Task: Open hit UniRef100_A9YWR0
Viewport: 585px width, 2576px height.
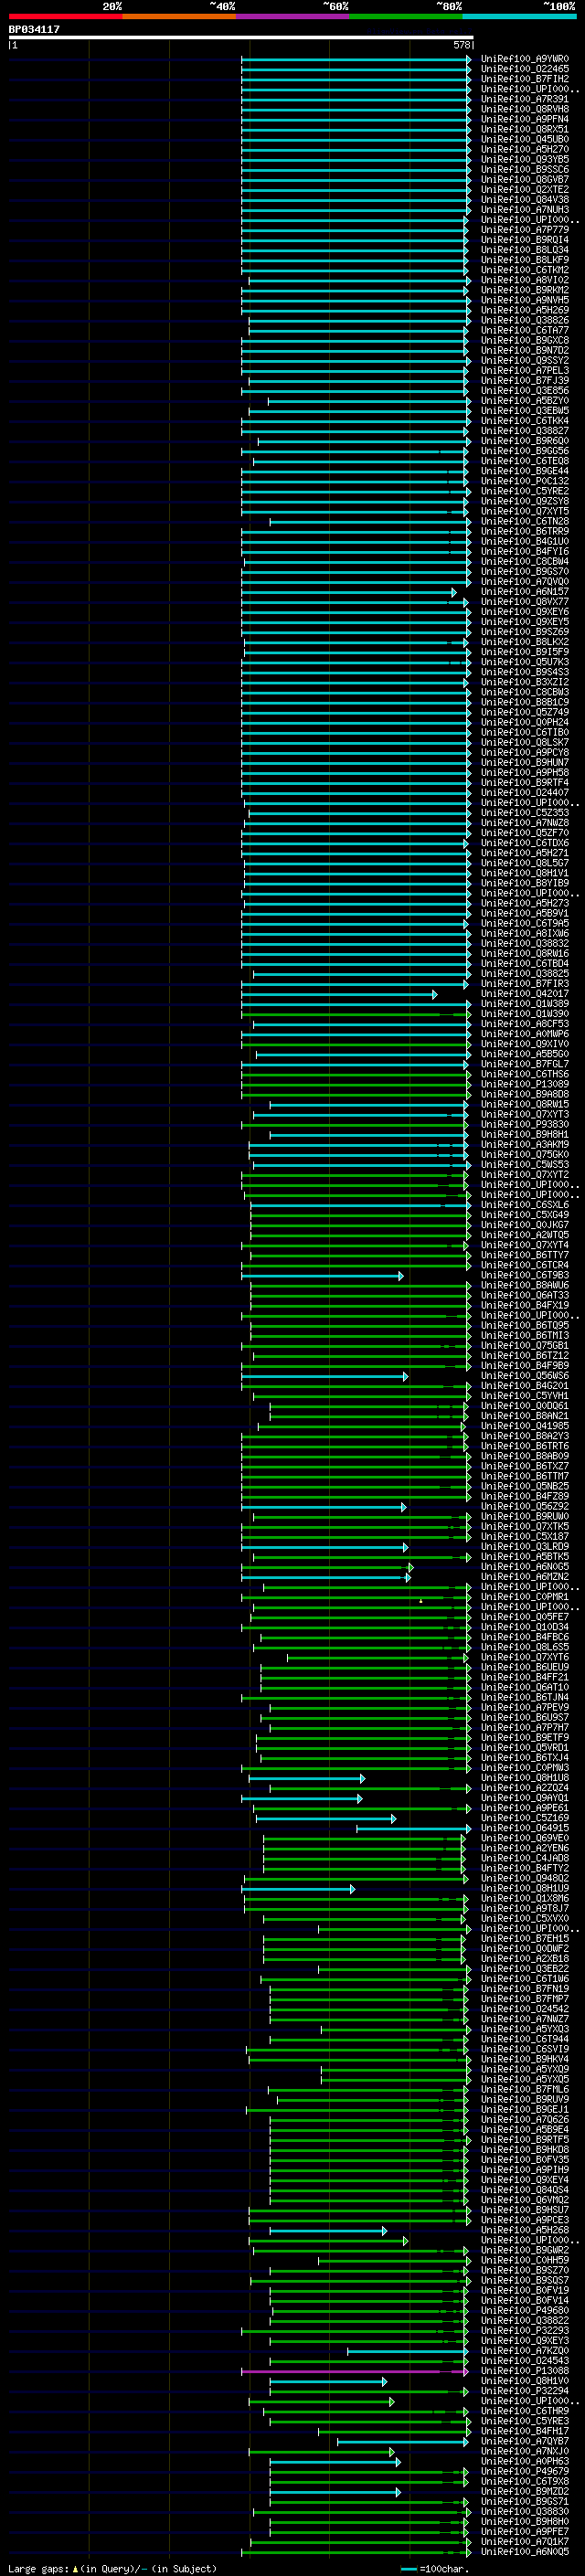Action: (525, 59)
